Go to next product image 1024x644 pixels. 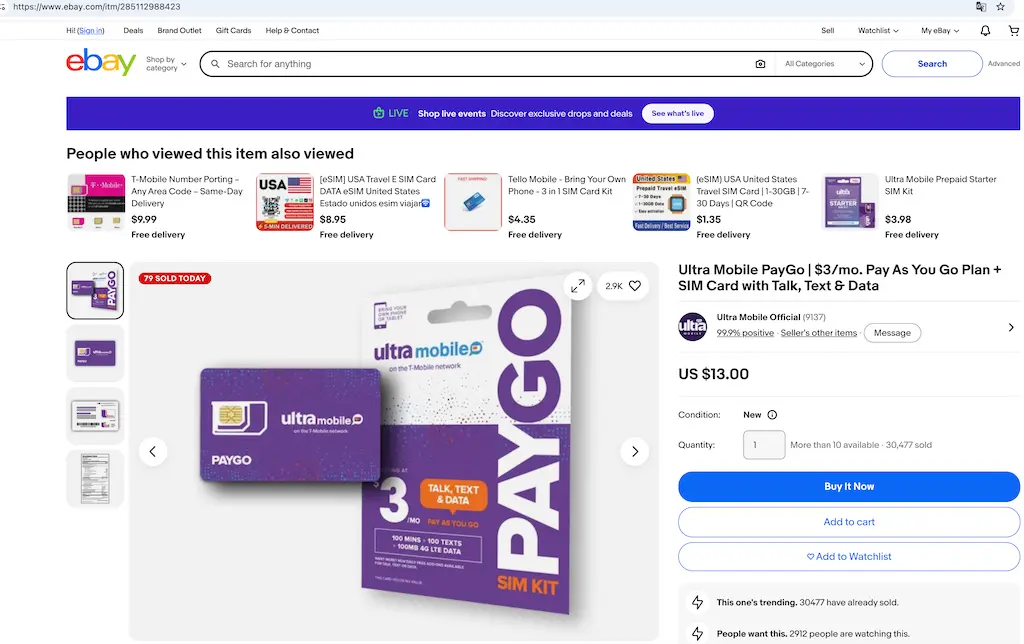(x=634, y=451)
